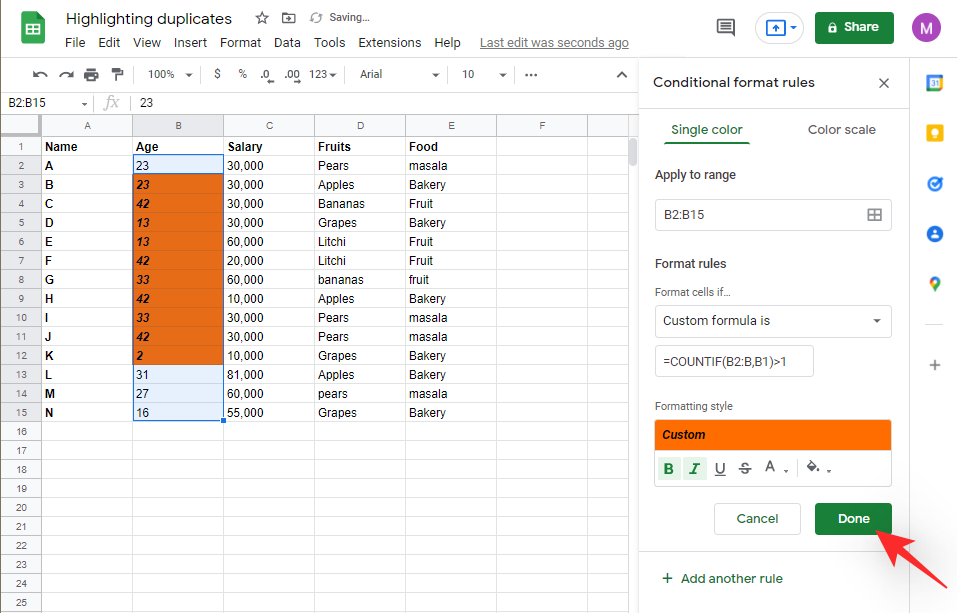Click the COUNTIF formula input field
This screenshot has height=613, width=957.
[734, 361]
